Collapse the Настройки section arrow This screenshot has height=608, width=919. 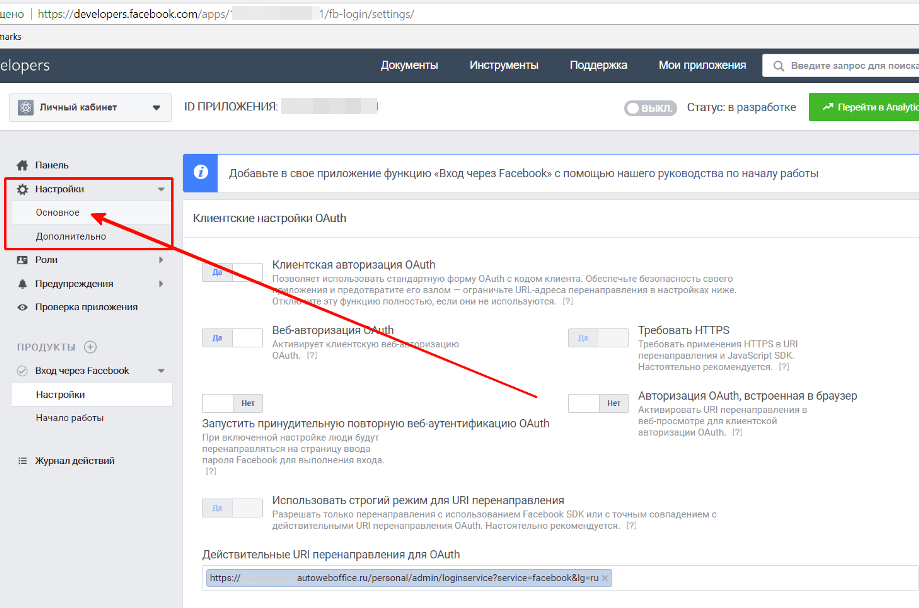[161, 189]
